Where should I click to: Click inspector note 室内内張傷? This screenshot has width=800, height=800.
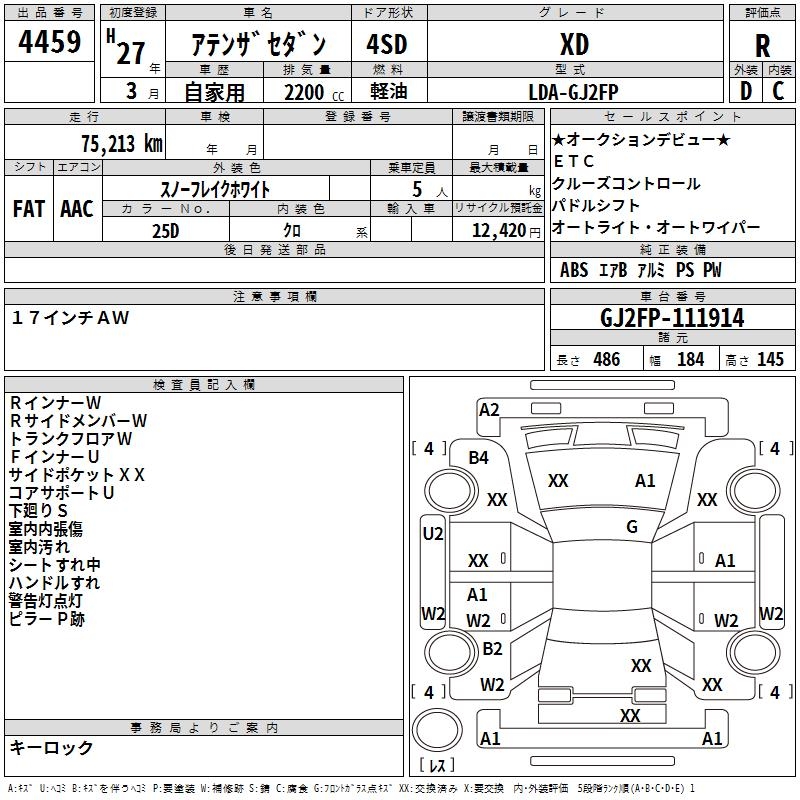(x=46, y=529)
